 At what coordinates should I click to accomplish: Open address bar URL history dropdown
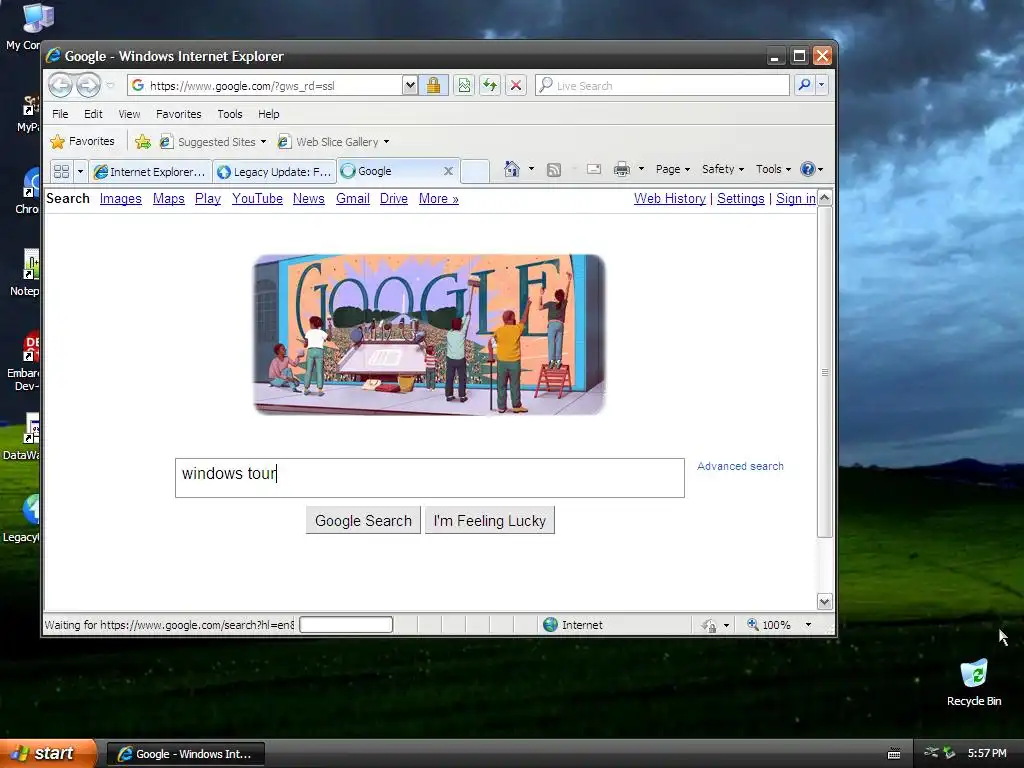(x=409, y=85)
